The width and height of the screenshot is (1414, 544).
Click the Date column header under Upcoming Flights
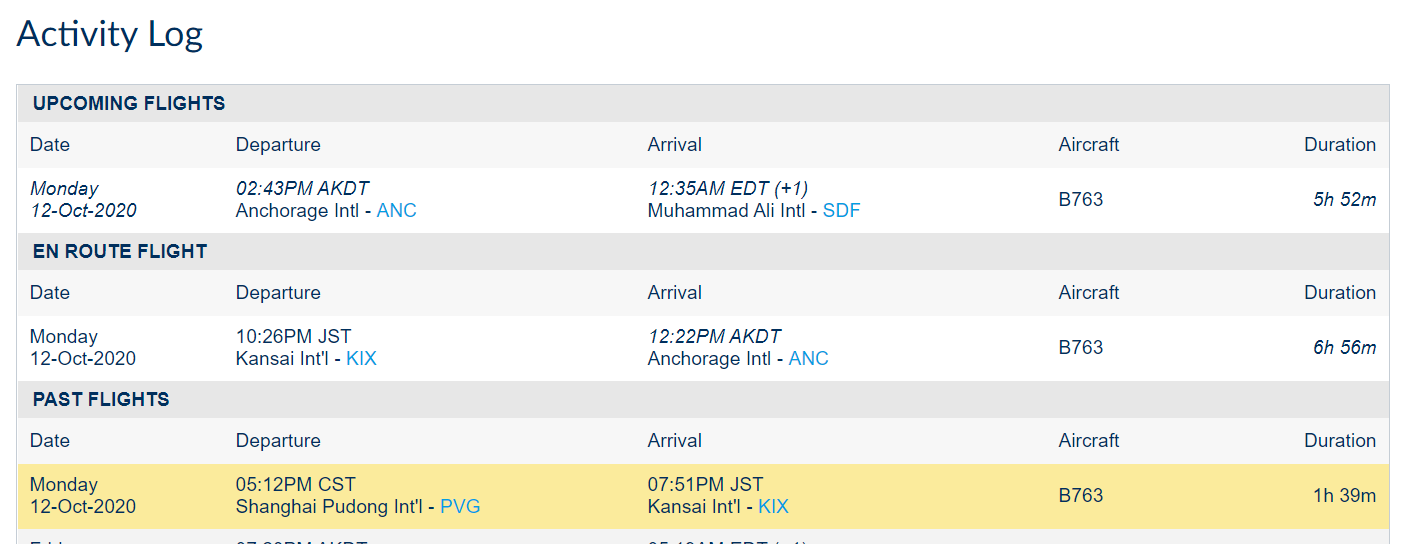point(50,145)
